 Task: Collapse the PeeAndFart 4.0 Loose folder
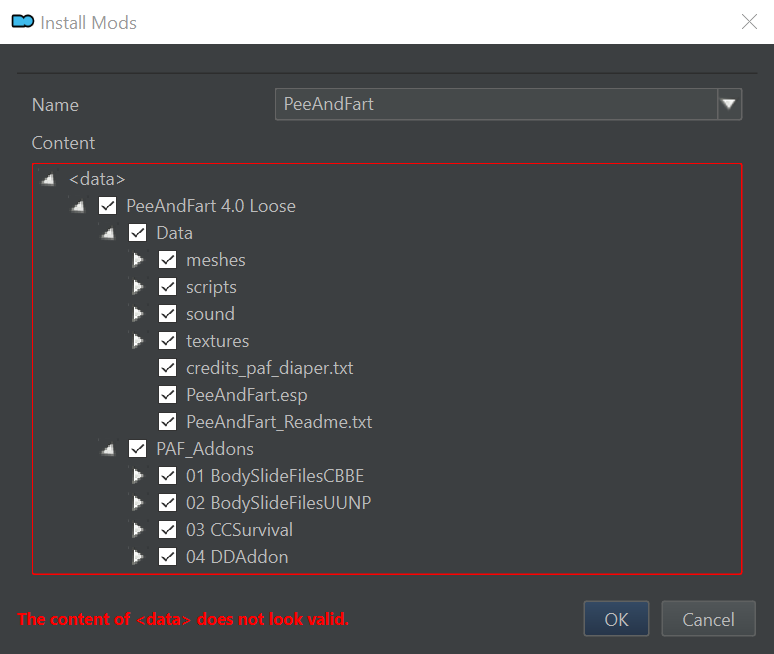[x=78, y=206]
